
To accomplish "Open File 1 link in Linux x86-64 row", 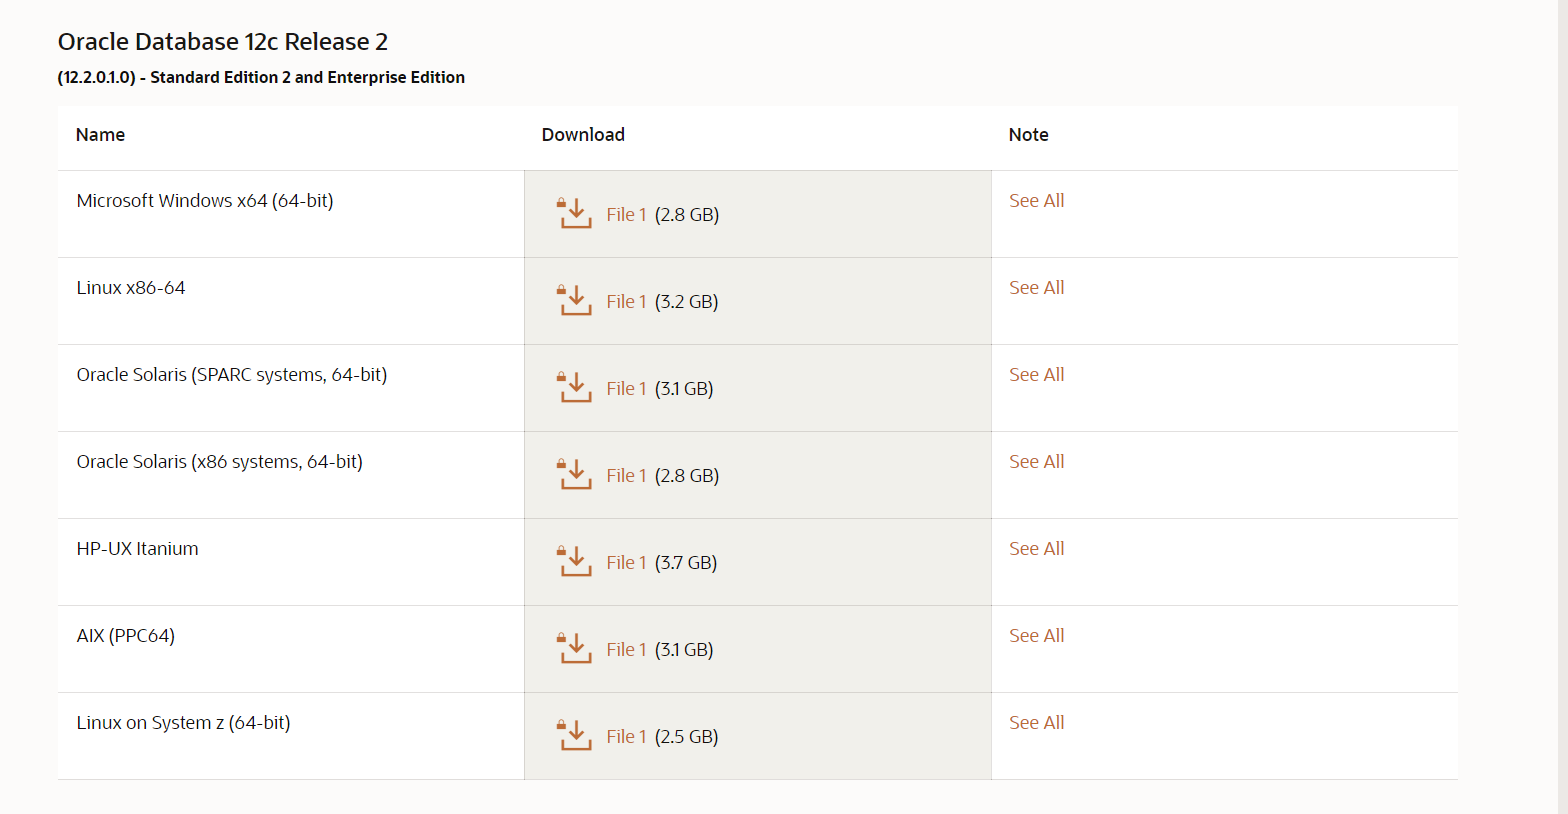I will point(626,302).
